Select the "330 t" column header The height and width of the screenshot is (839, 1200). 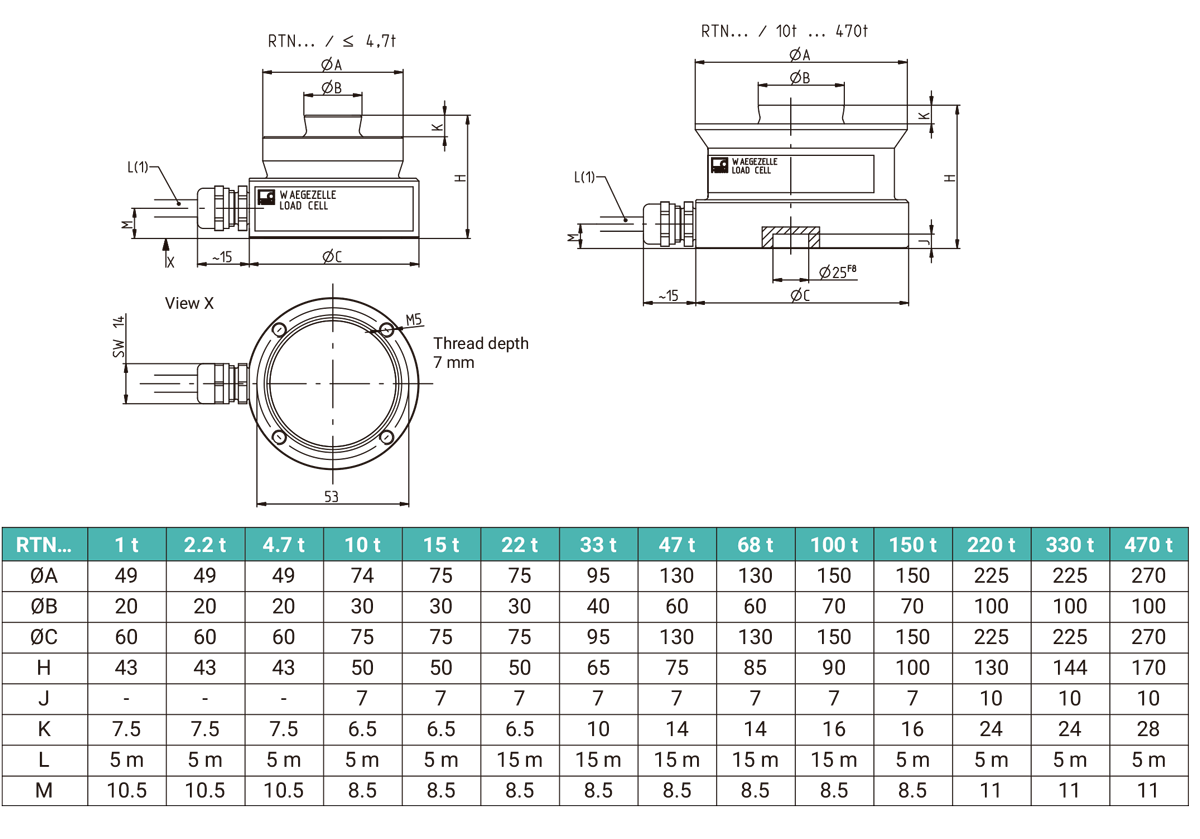[x=1069, y=545]
